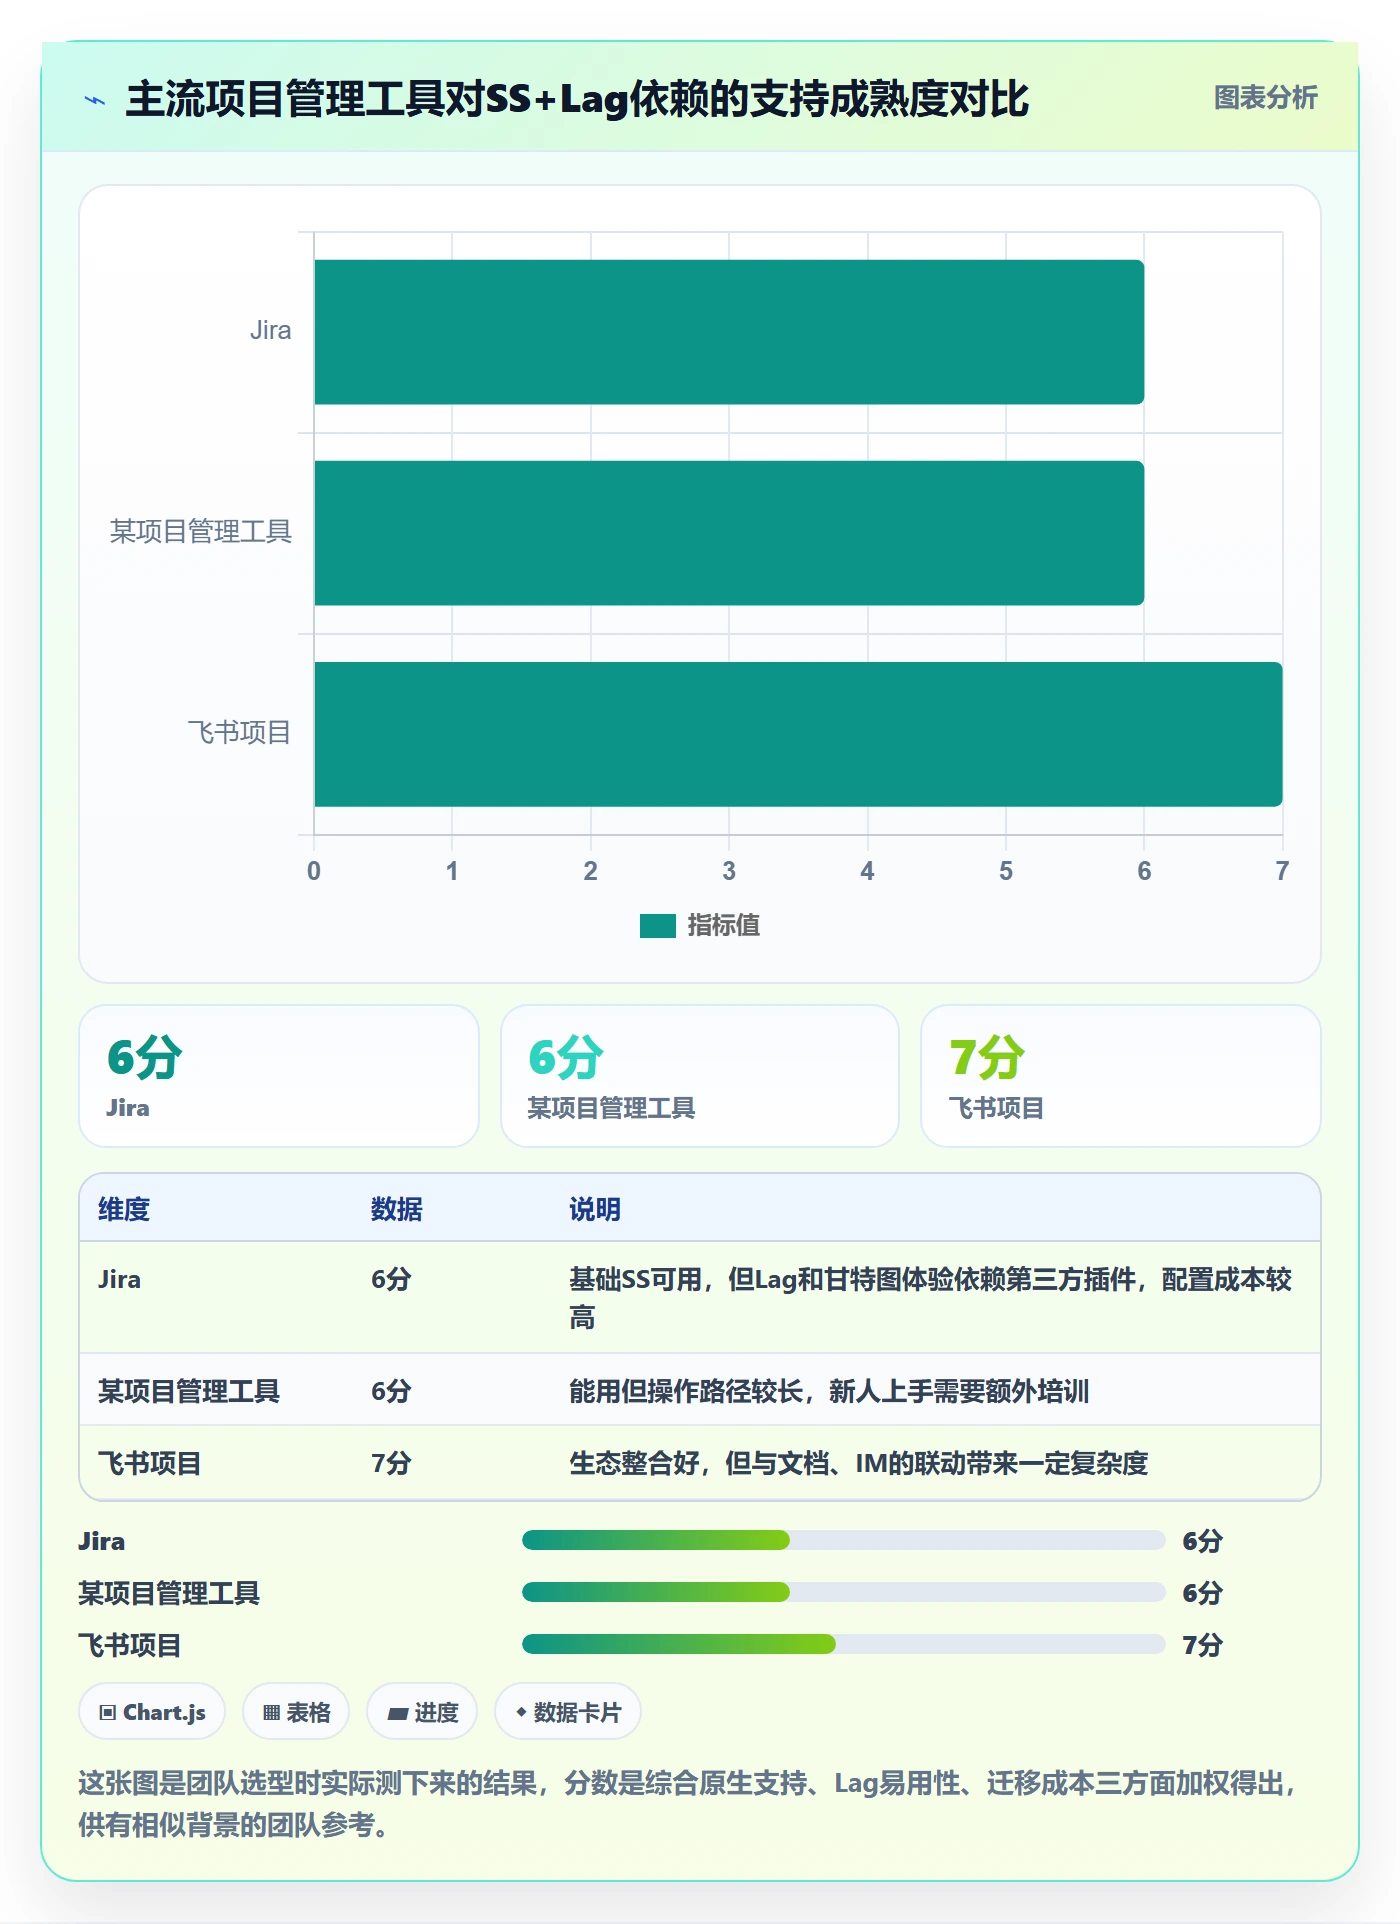
Task: Open the 飞书项目 7分 data card
Action: tap(1121, 1076)
